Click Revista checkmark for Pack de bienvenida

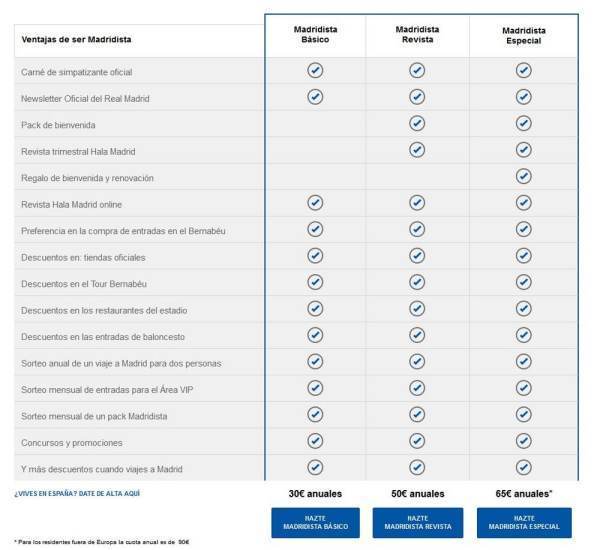coord(418,123)
